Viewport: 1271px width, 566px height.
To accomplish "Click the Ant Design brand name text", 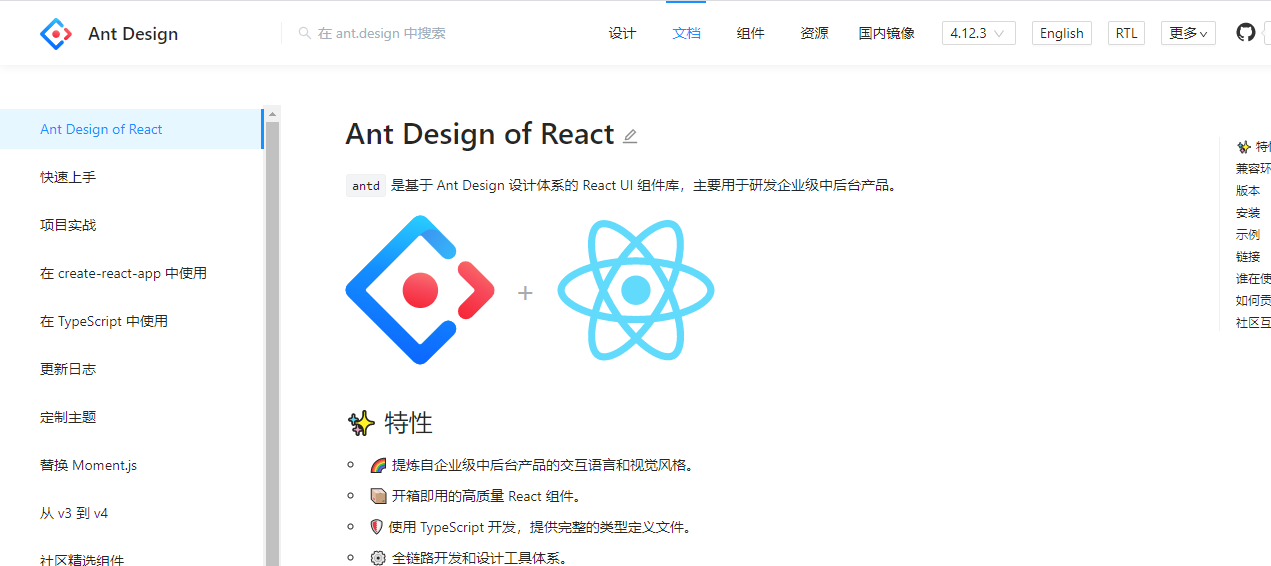I will click(133, 34).
